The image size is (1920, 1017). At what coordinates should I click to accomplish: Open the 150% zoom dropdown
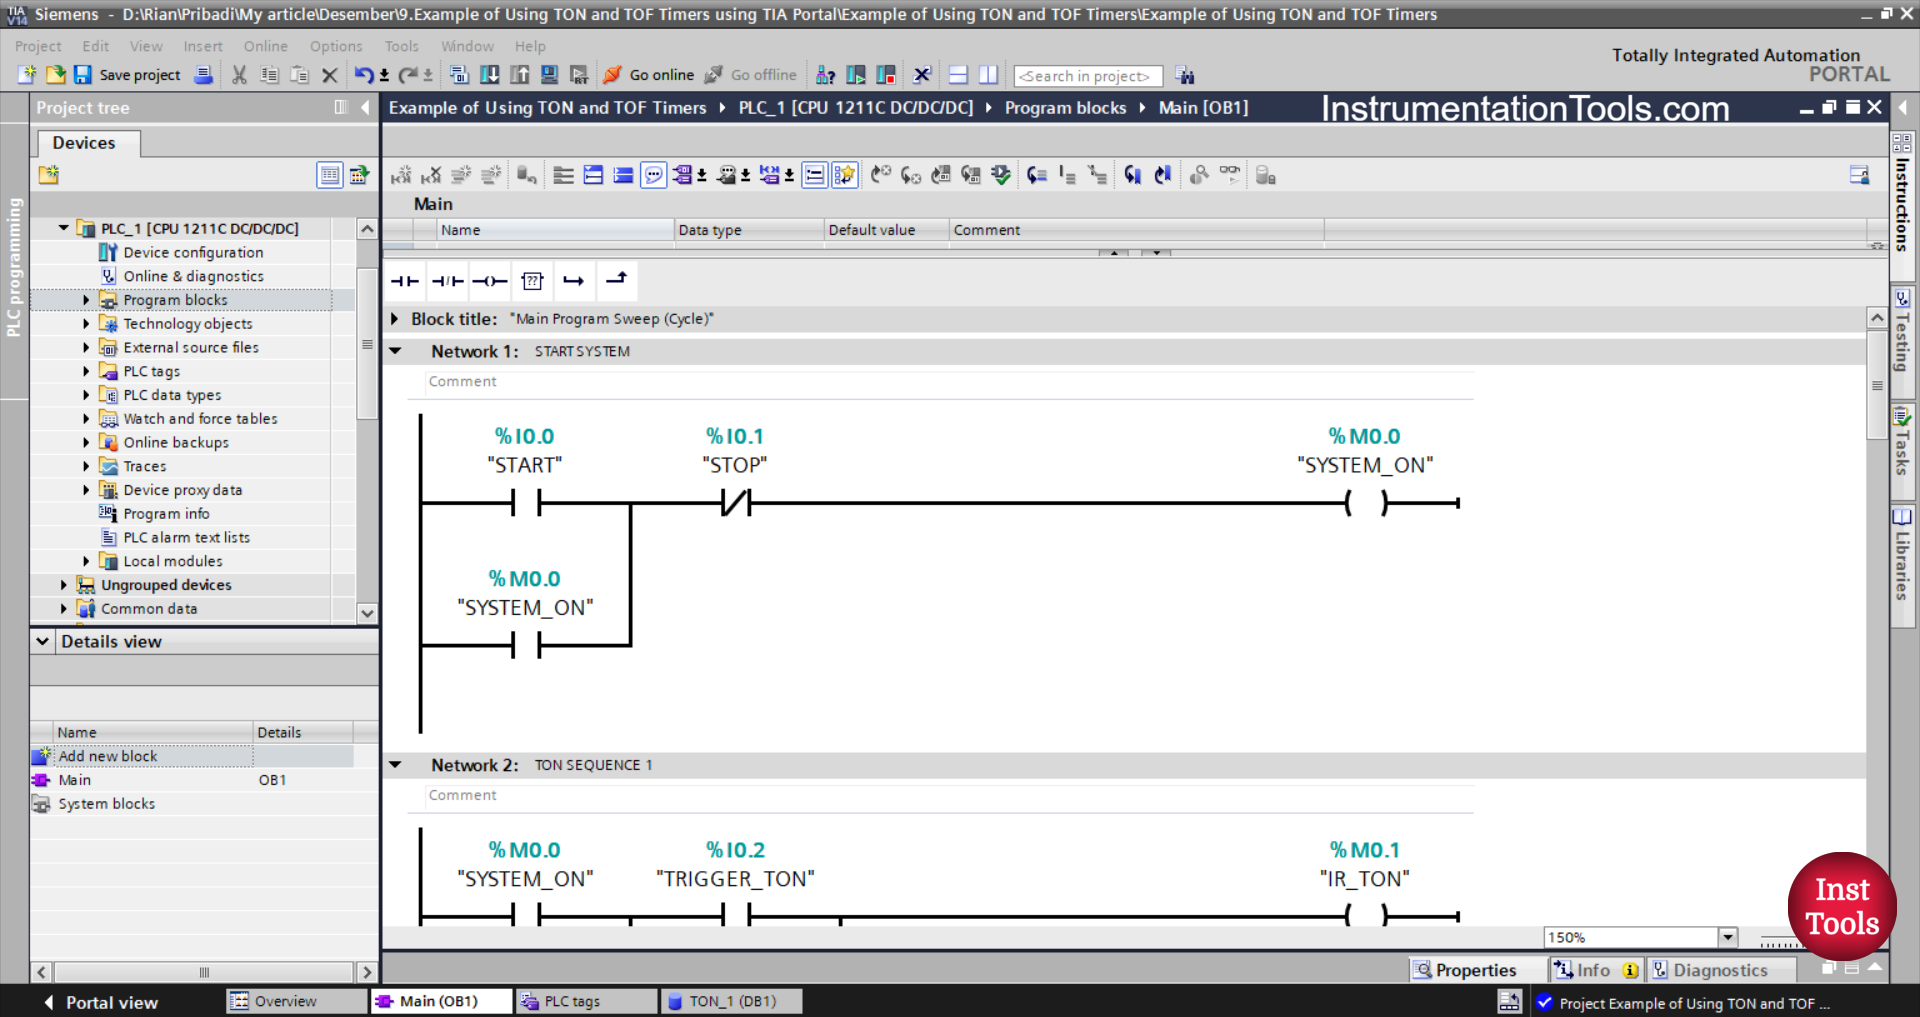tap(1729, 937)
